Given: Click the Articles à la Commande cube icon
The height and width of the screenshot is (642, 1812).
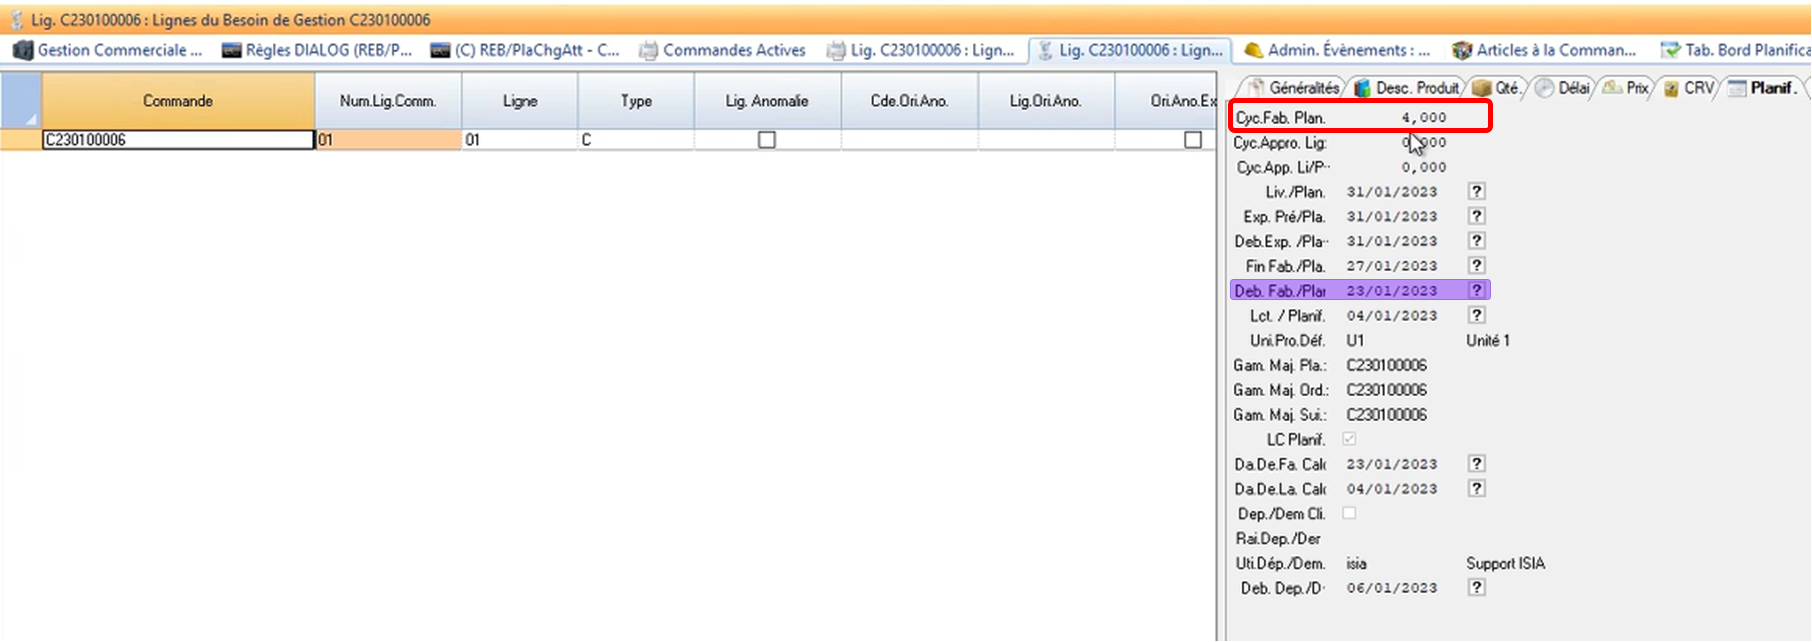Looking at the screenshot, I should click(x=1462, y=50).
